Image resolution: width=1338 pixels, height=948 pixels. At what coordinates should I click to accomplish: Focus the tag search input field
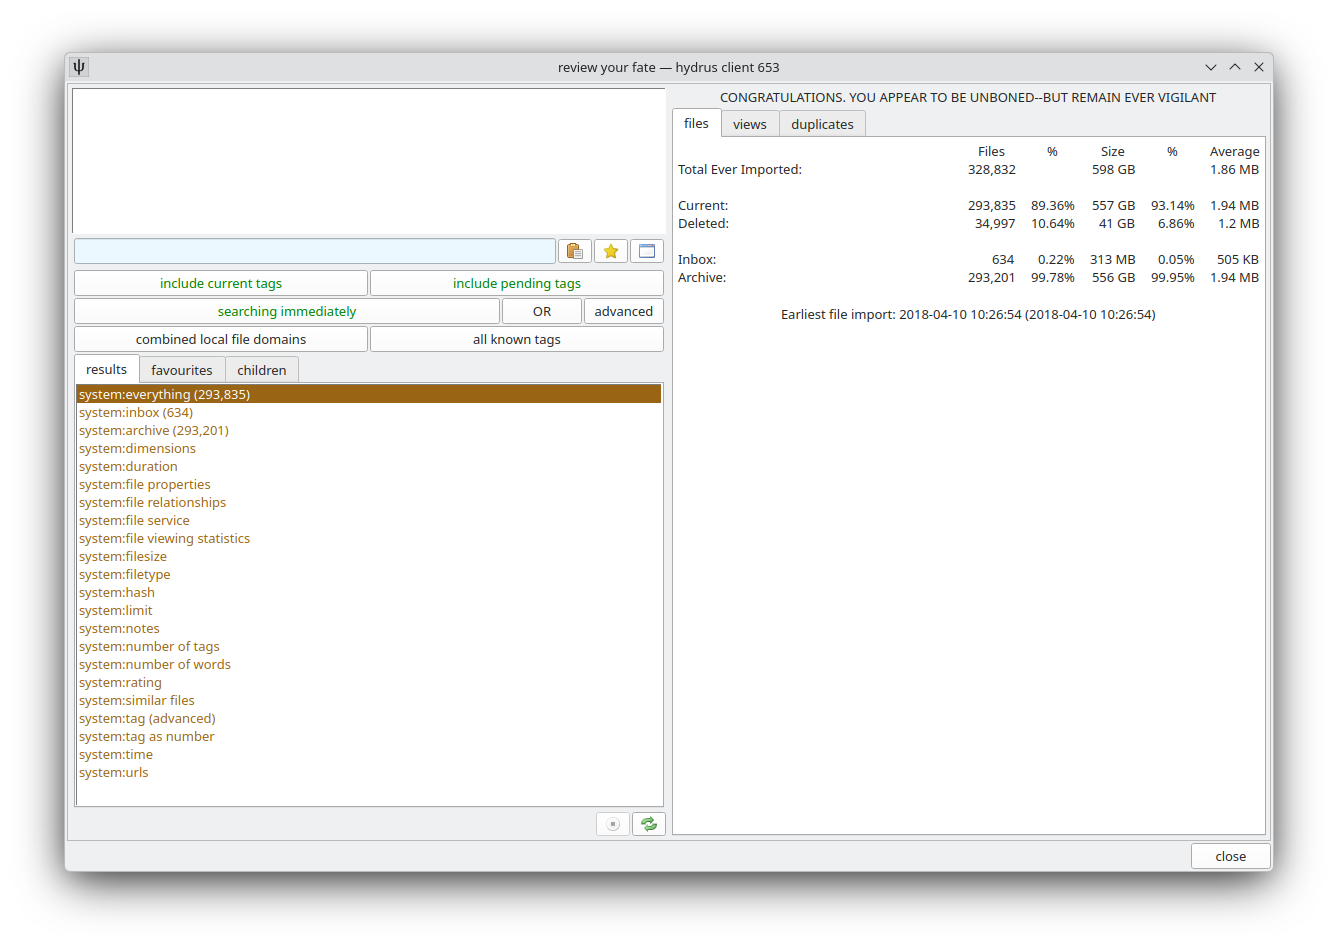tap(315, 251)
